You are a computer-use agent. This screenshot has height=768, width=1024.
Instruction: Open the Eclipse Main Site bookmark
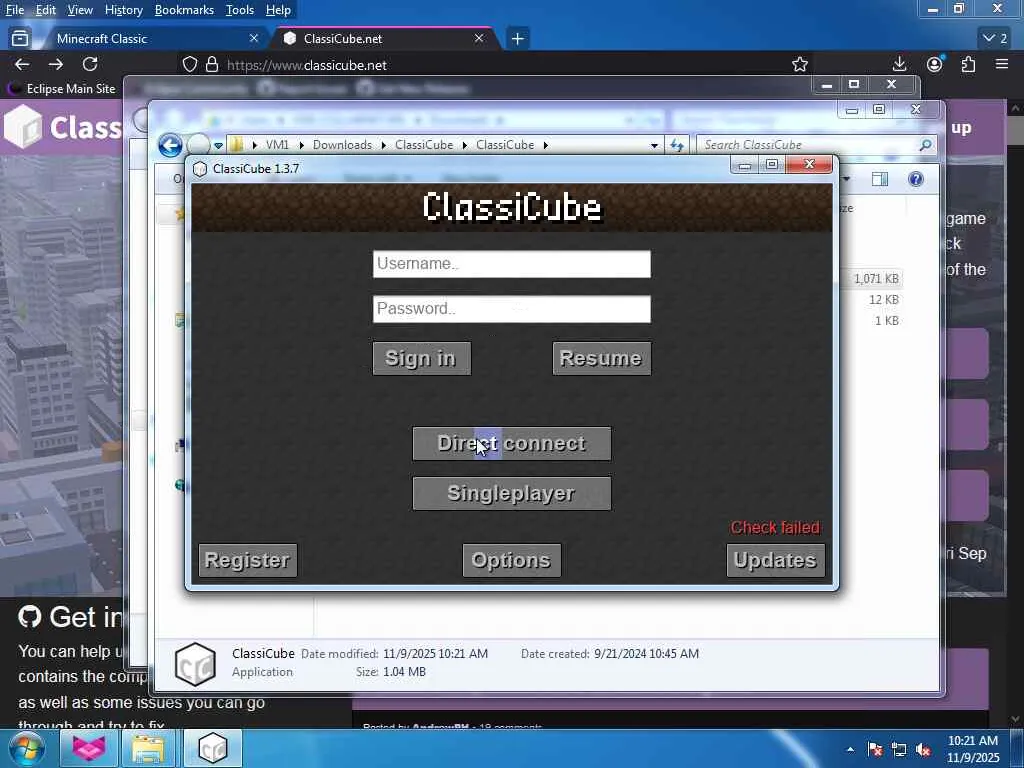61,88
